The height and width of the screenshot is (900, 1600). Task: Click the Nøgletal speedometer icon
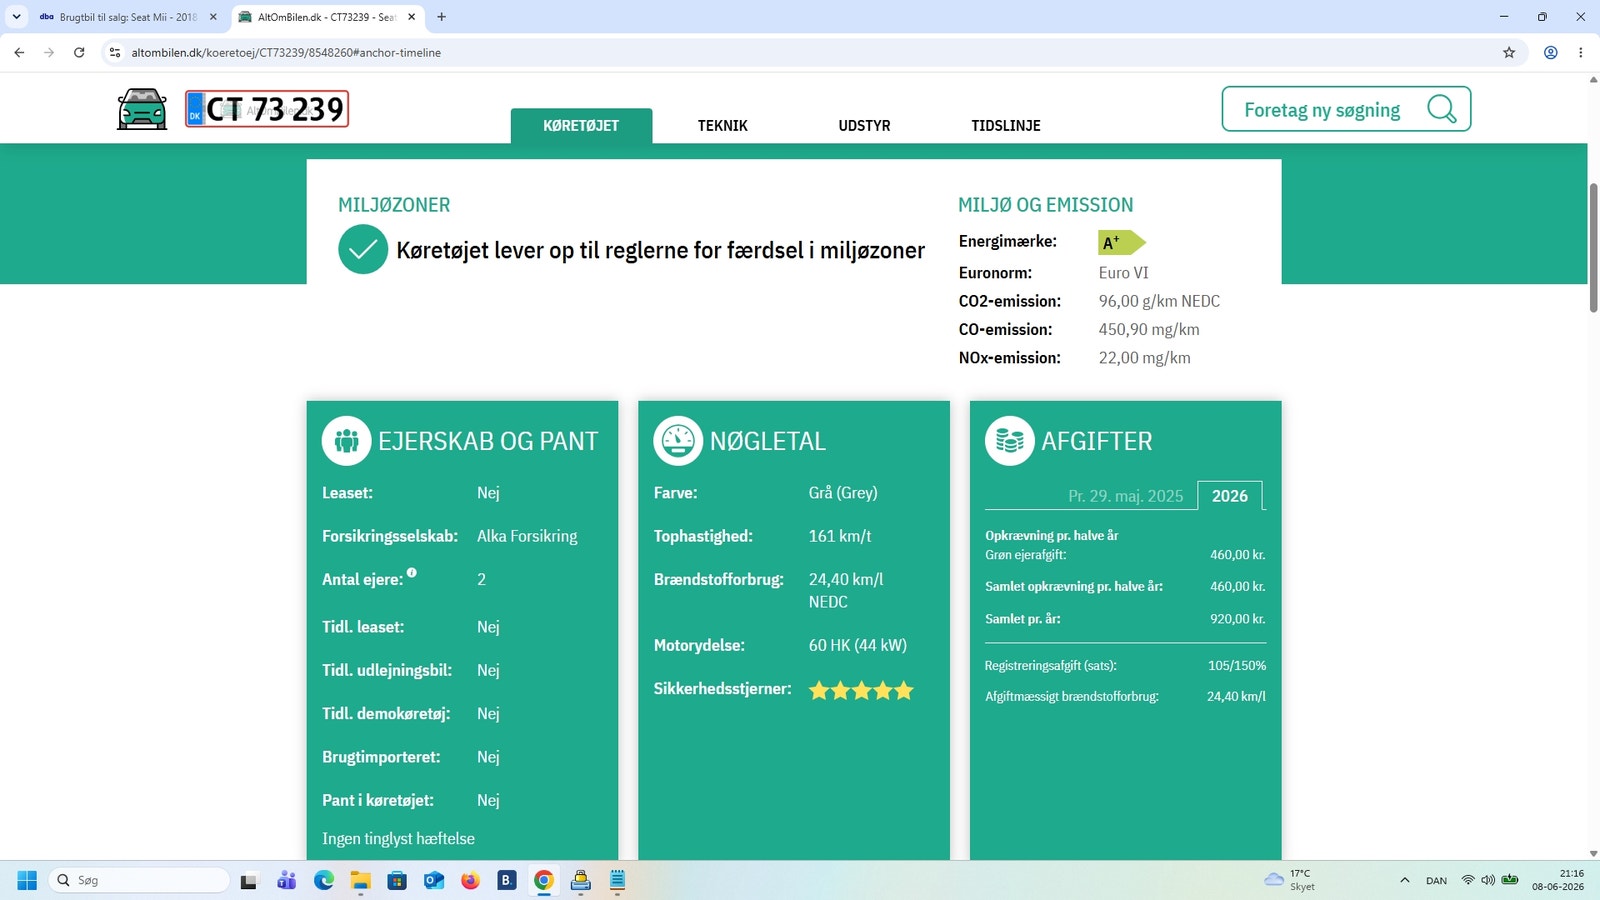(x=678, y=441)
